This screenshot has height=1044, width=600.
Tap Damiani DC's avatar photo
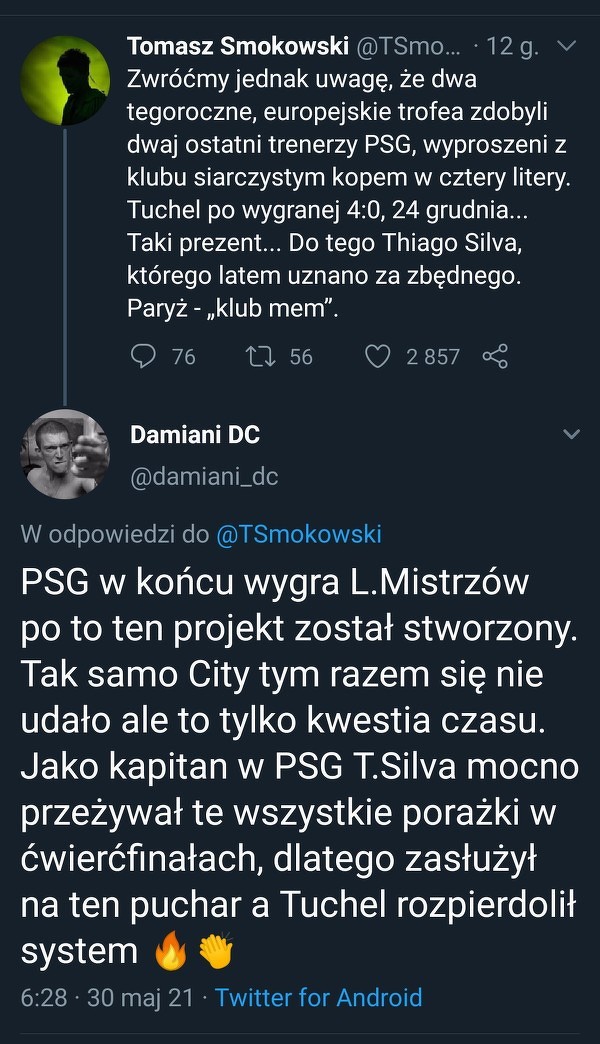click(x=65, y=454)
